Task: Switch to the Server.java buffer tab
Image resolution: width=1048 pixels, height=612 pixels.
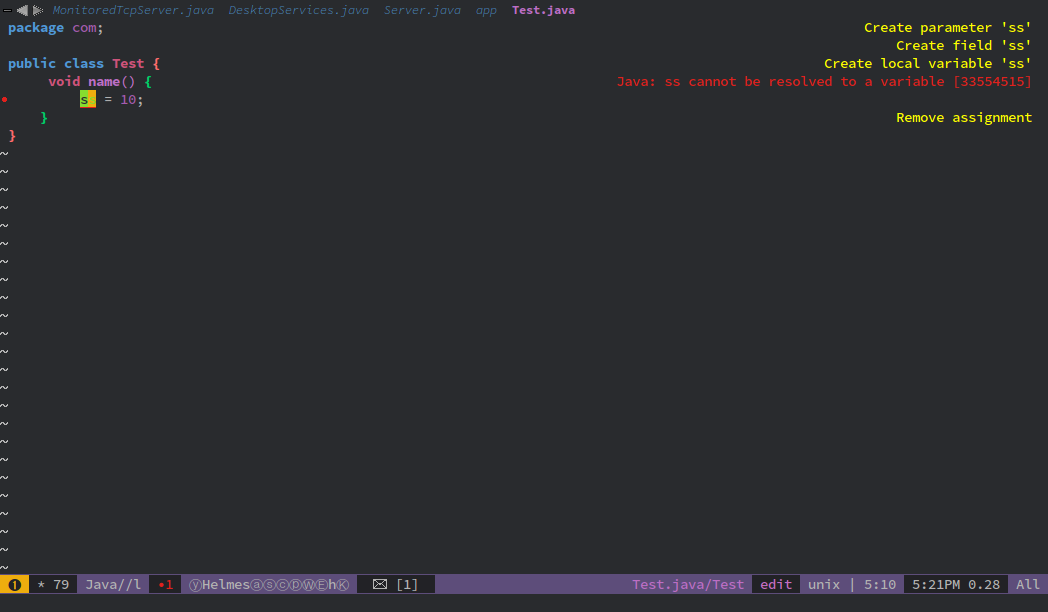Action: tap(422, 9)
